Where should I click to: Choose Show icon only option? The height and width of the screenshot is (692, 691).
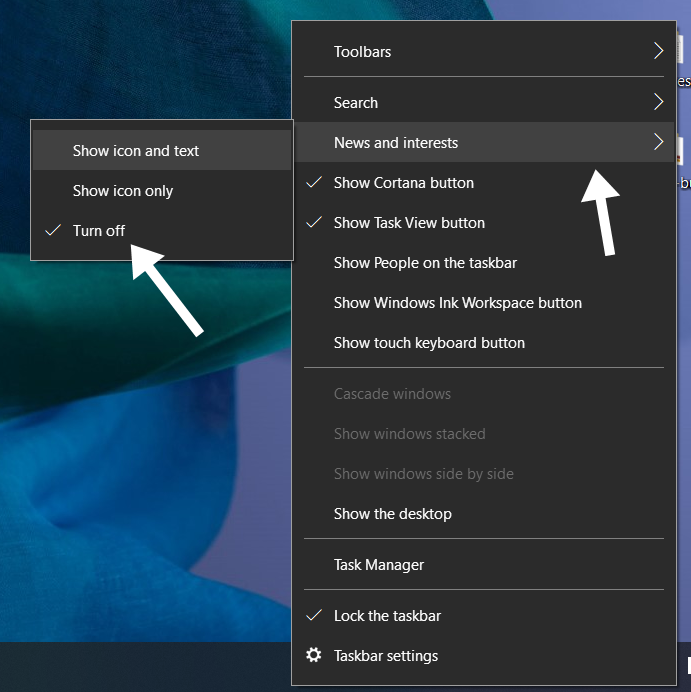(162, 191)
